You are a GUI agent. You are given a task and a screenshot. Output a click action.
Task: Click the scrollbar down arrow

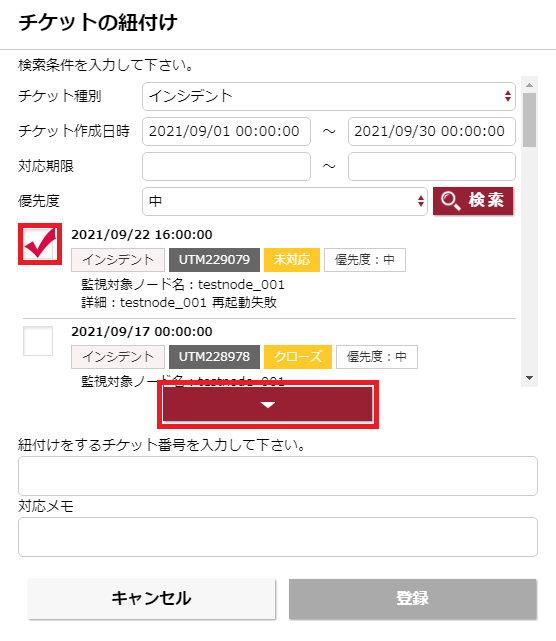pos(529,378)
